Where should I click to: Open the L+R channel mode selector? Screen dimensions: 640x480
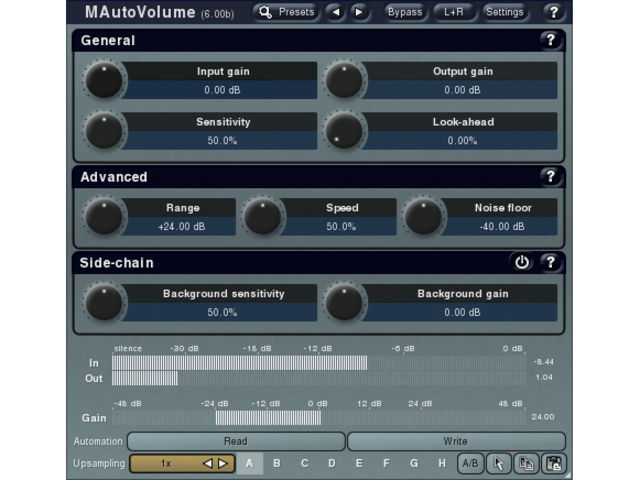[x=454, y=12]
